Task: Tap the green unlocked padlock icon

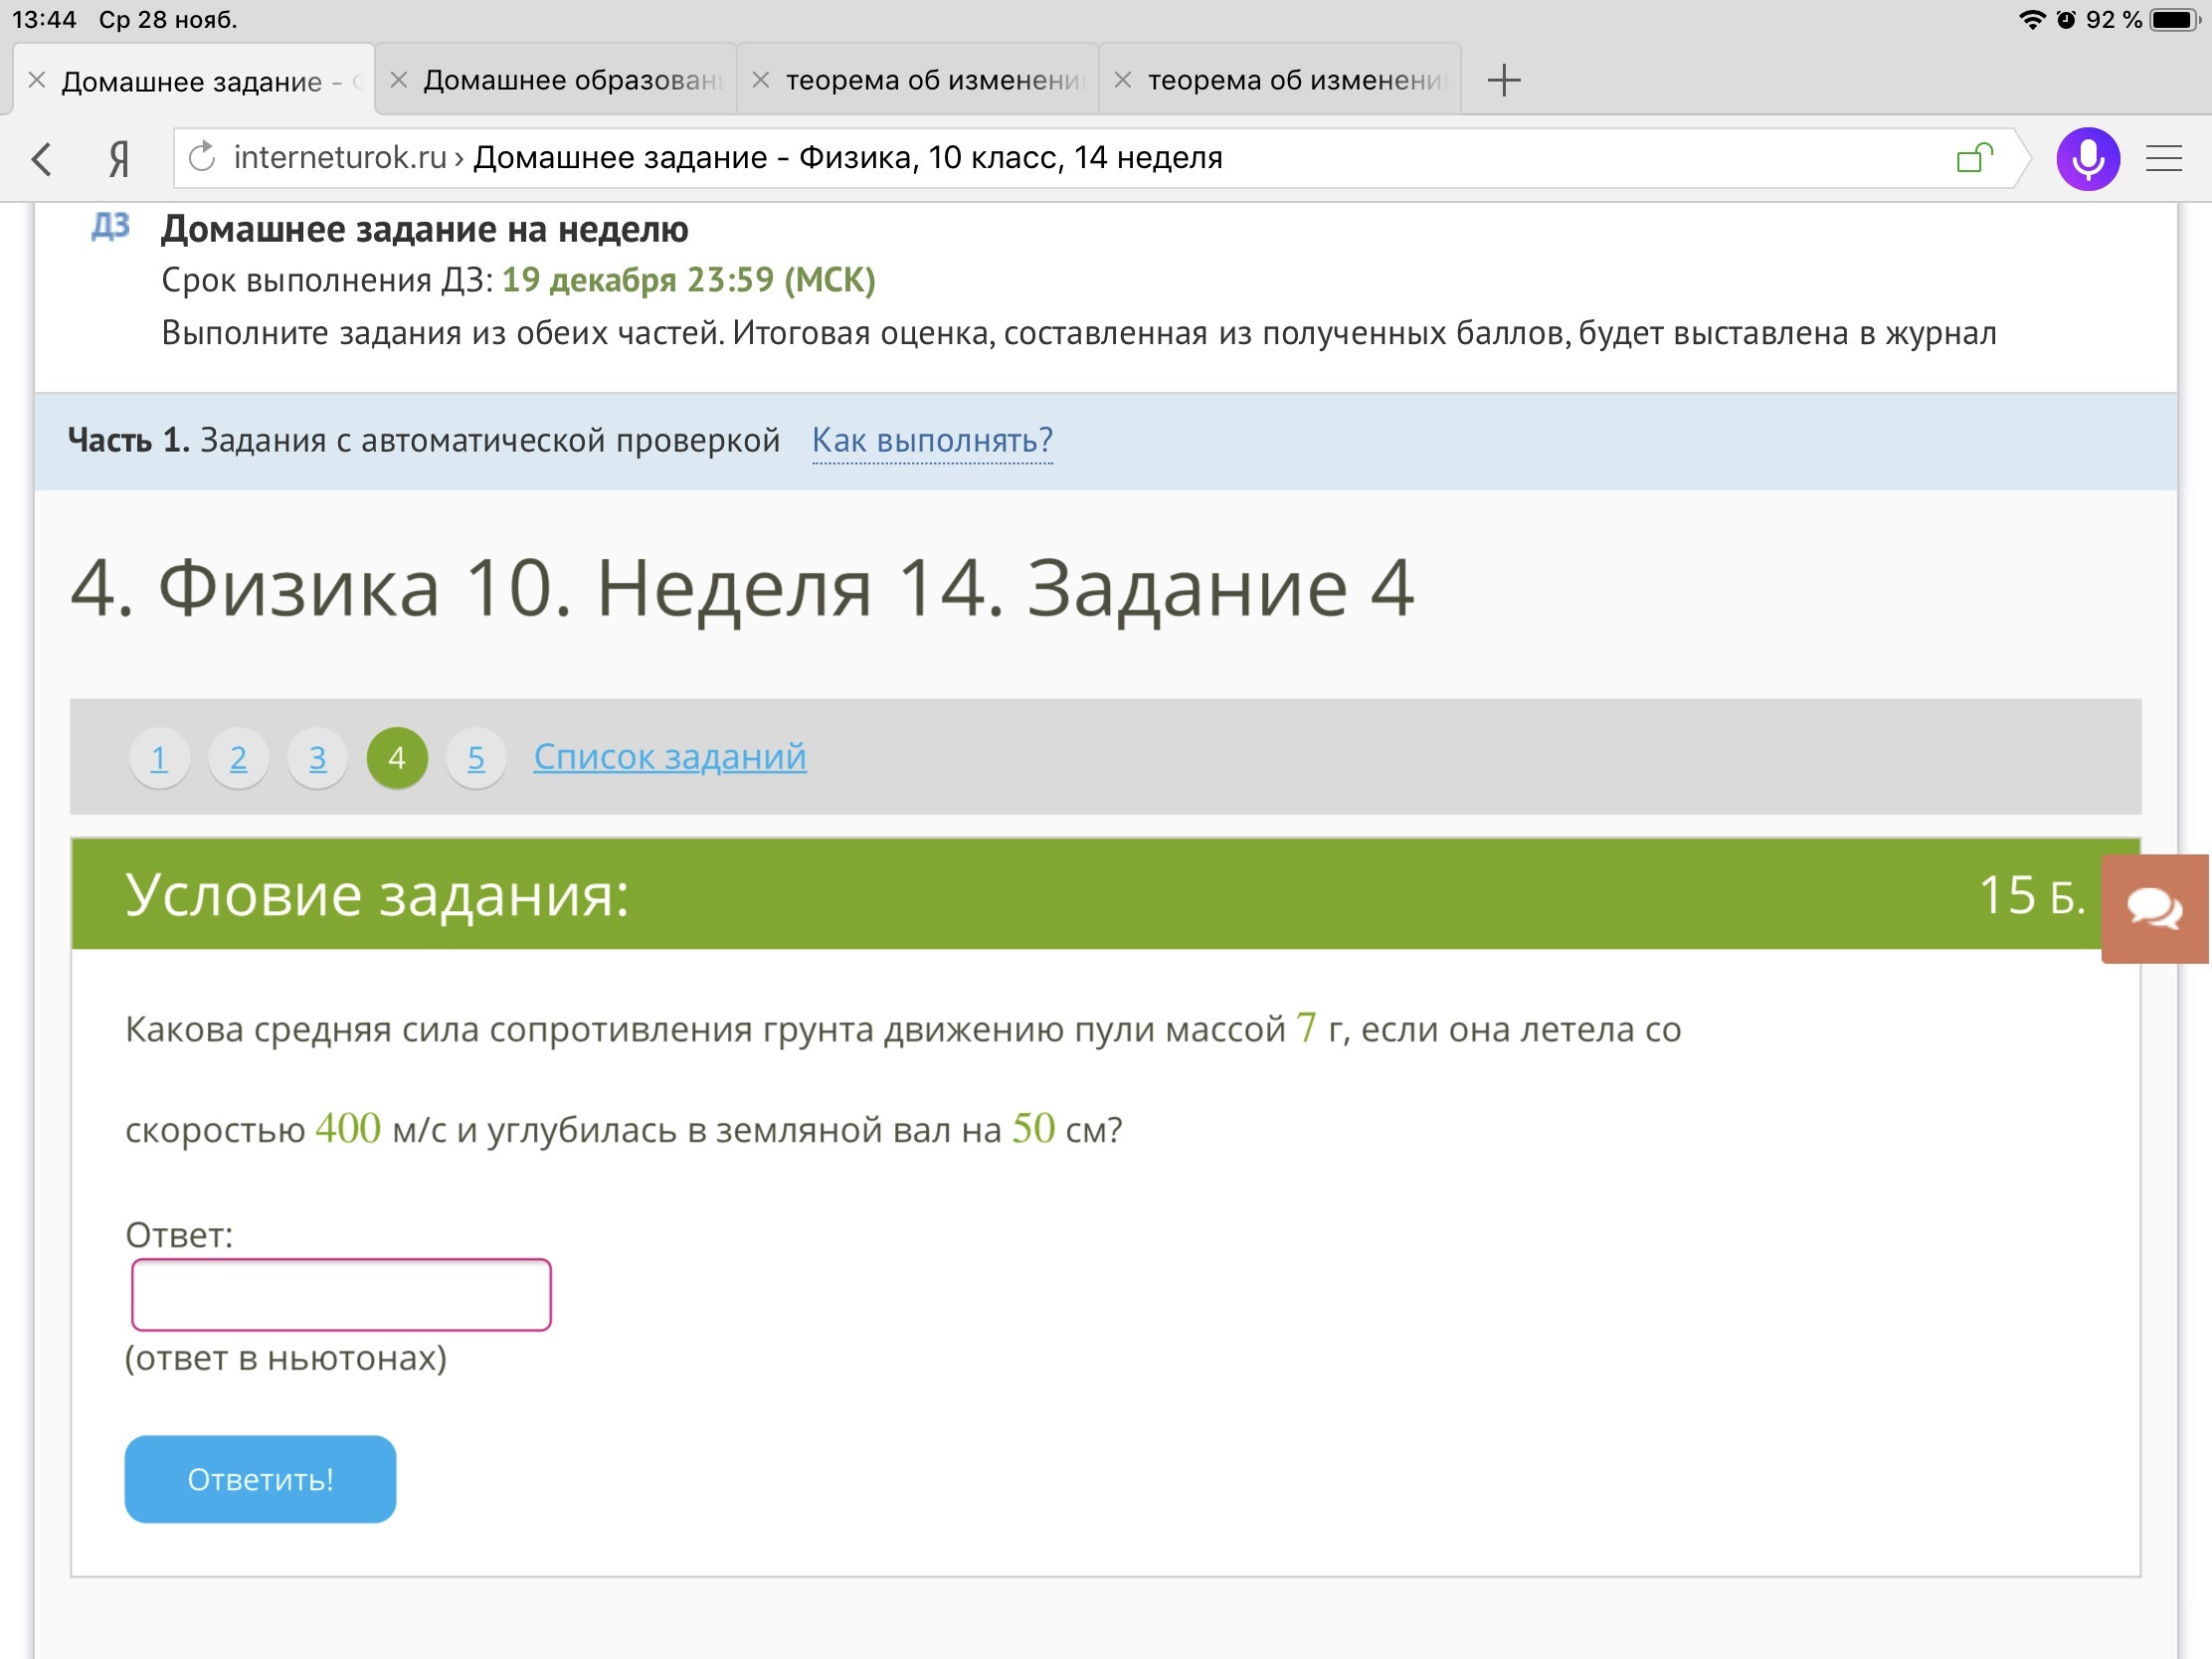Action: point(1973,157)
